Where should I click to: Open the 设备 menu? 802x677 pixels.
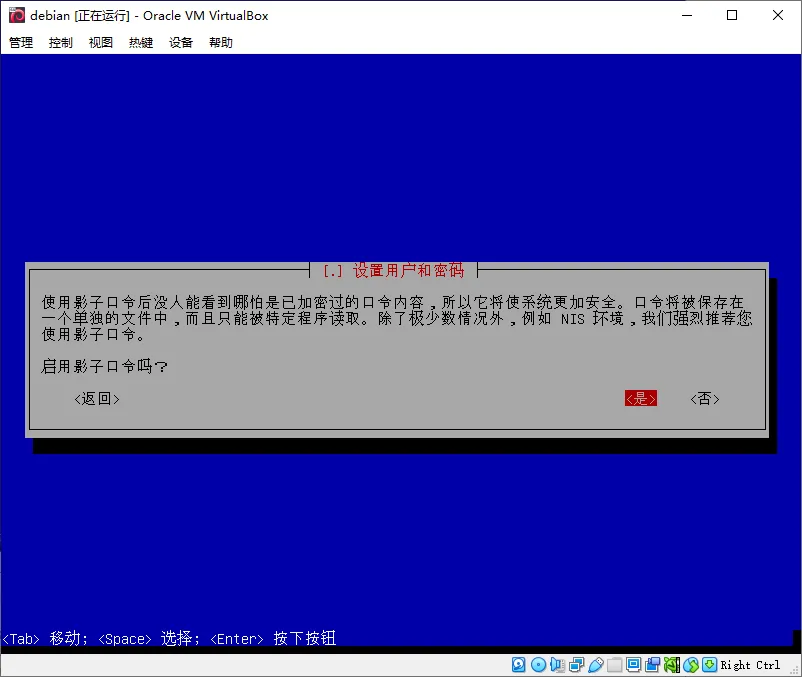coord(181,42)
